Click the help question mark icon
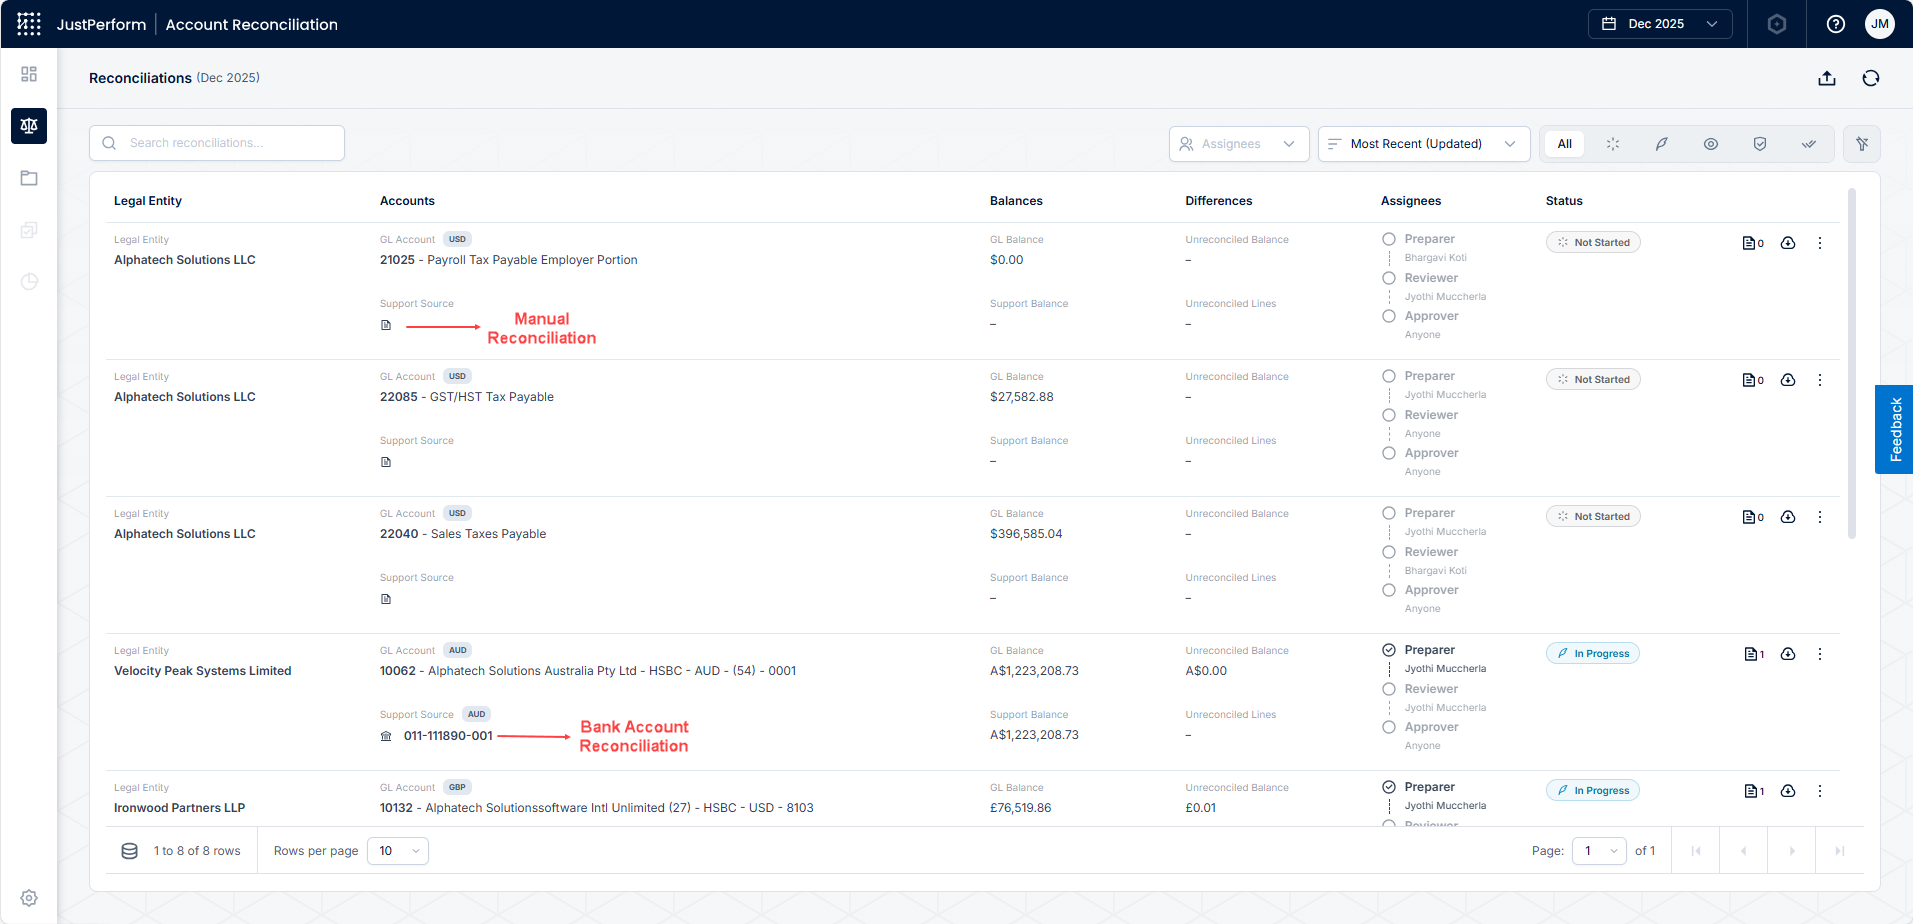1913x924 pixels. coord(1836,24)
